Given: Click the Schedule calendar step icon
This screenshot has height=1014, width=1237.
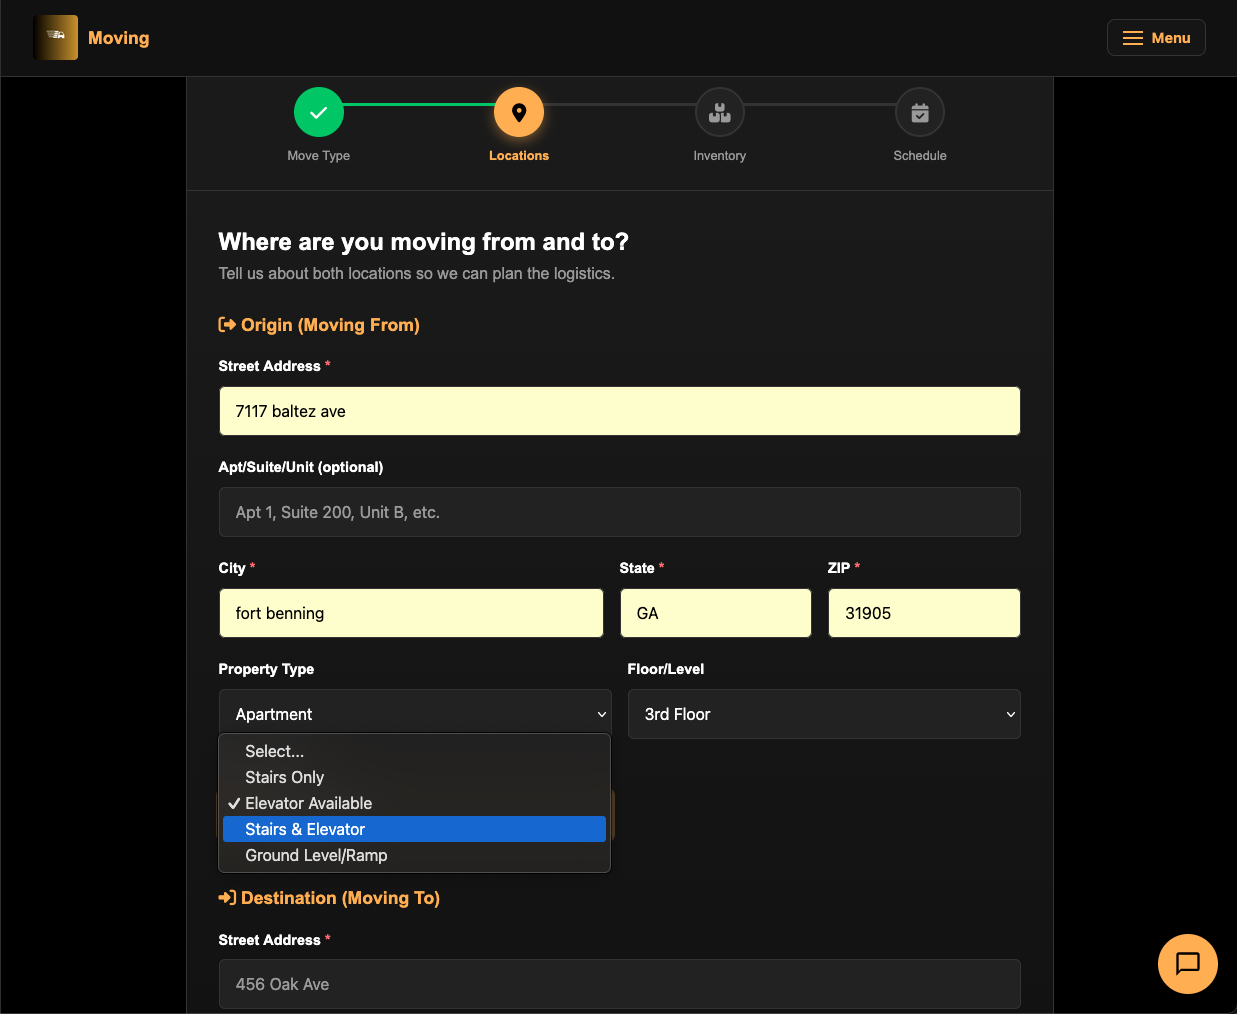Looking at the screenshot, I should (x=919, y=113).
